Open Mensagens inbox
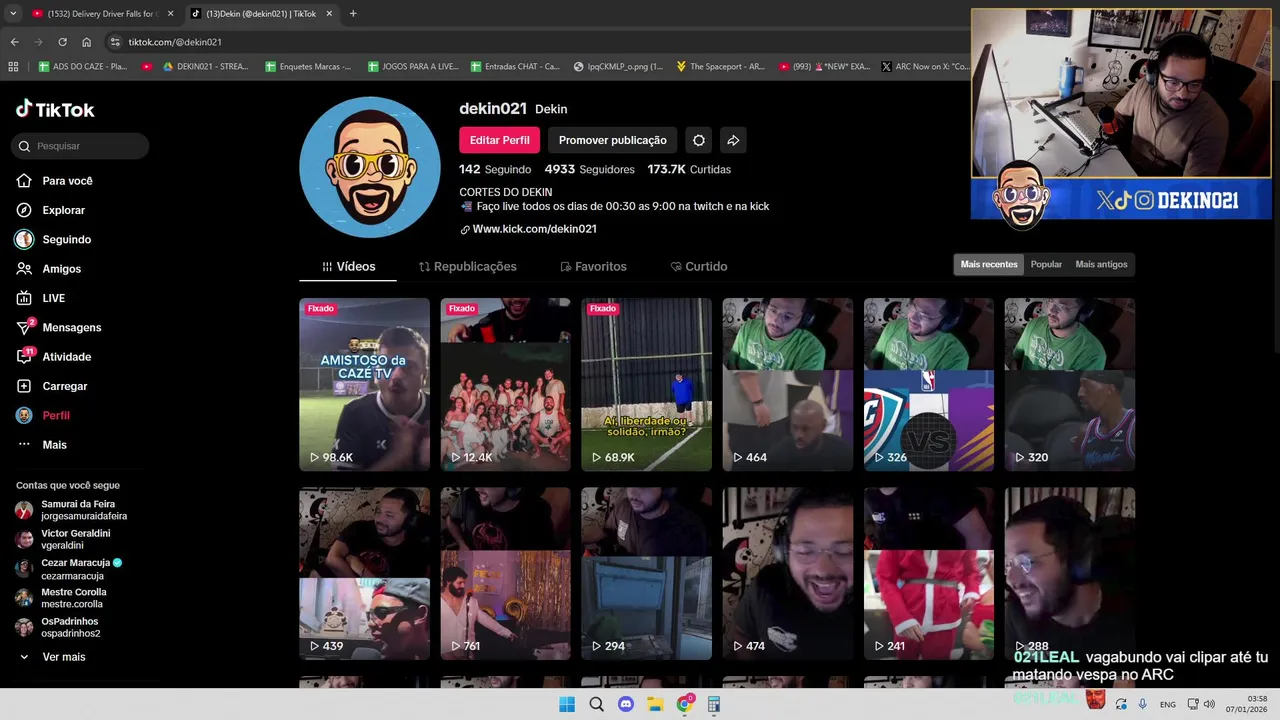This screenshot has height=720, width=1280. [59, 328]
